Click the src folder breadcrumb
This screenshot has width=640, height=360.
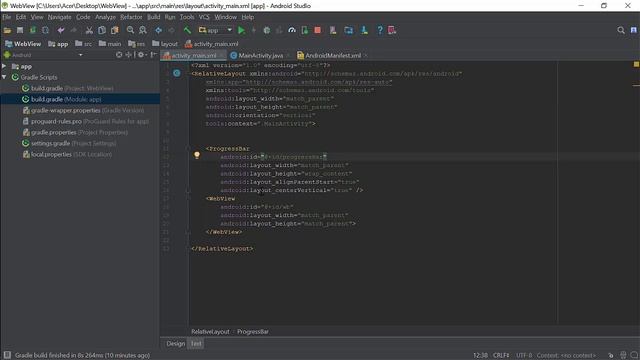pos(83,44)
